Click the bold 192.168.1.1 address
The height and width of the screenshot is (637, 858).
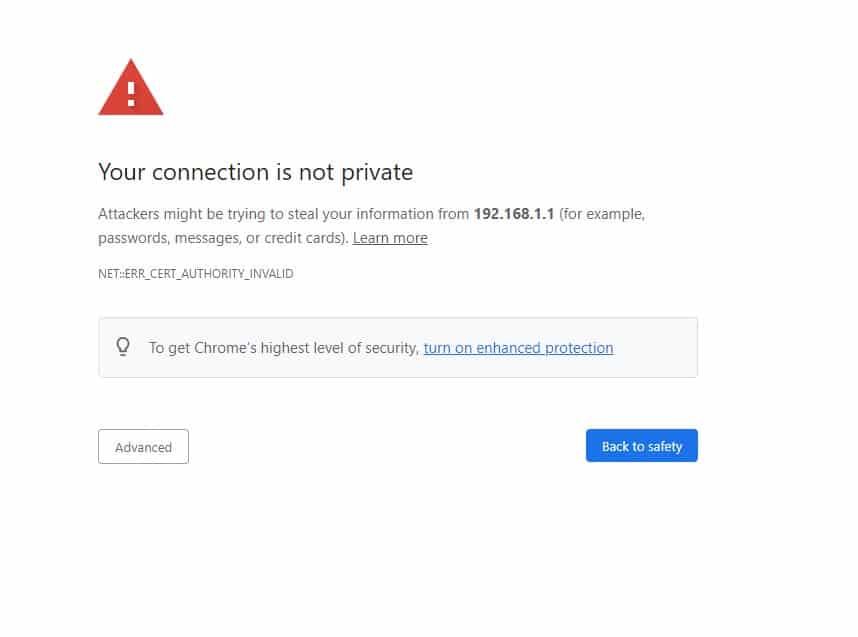(514, 214)
